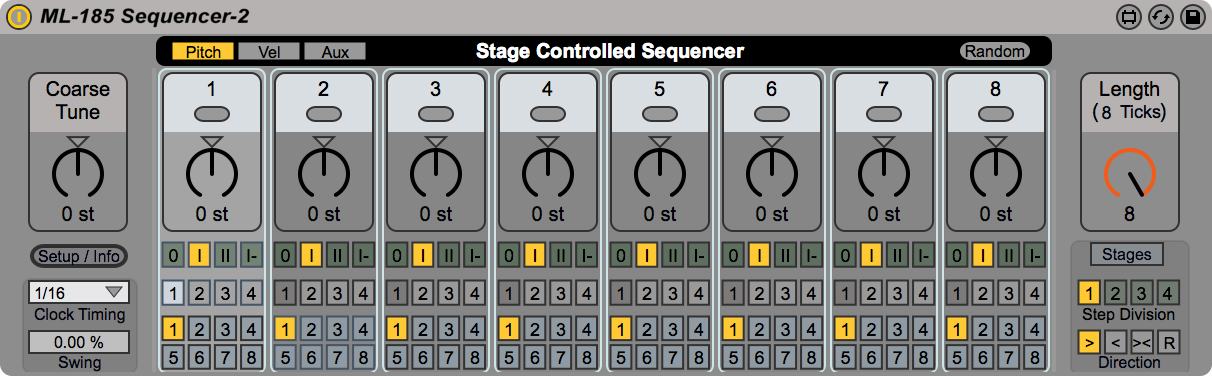Open the Setup / Info panel
The image size is (1212, 376).
[79, 257]
